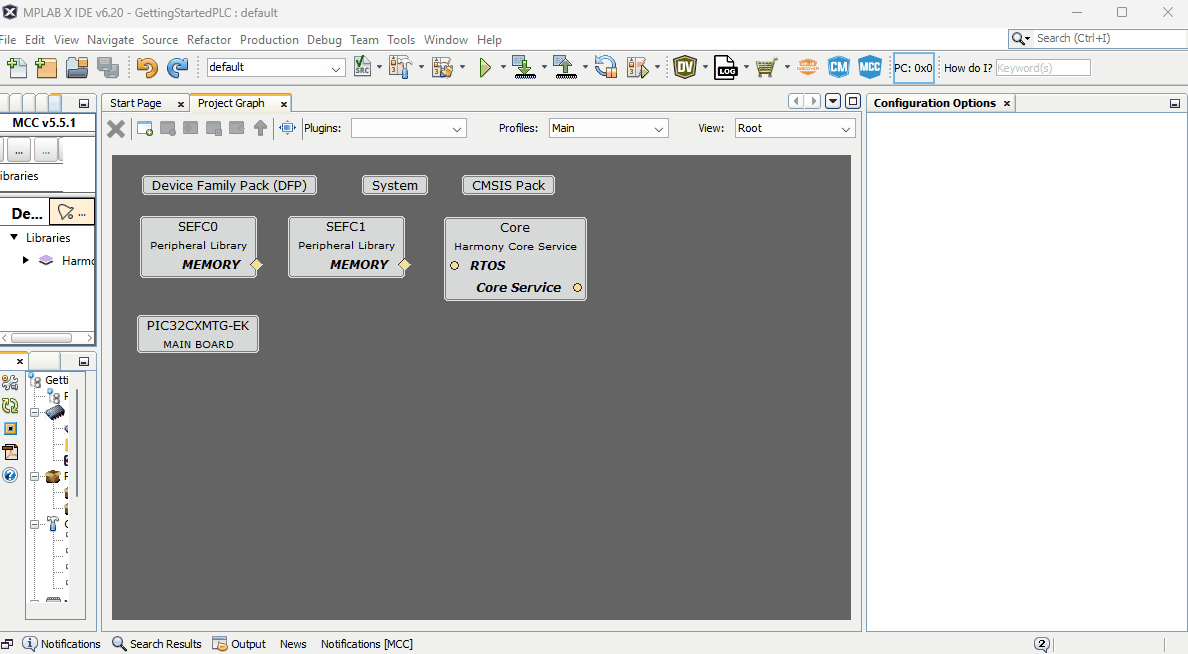This screenshot has width=1188, height=654.
Task: Click the MCC Code Configurator icon
Action: coord(870,67)
